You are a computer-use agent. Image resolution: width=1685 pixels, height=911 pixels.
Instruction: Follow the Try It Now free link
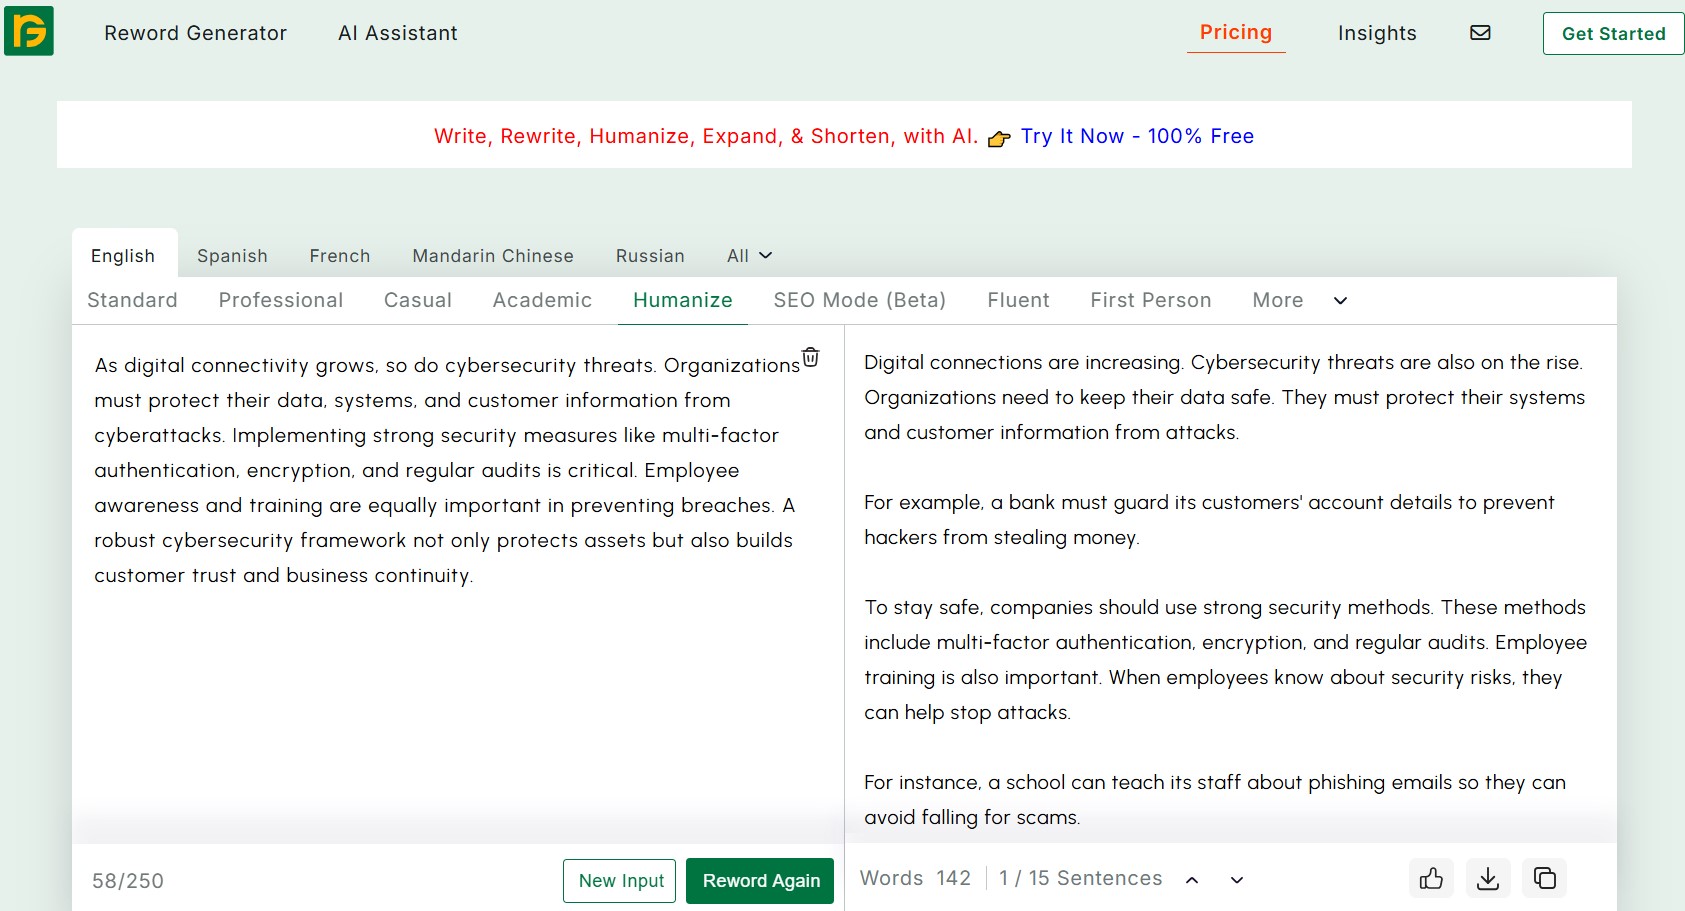[1136, 136]
